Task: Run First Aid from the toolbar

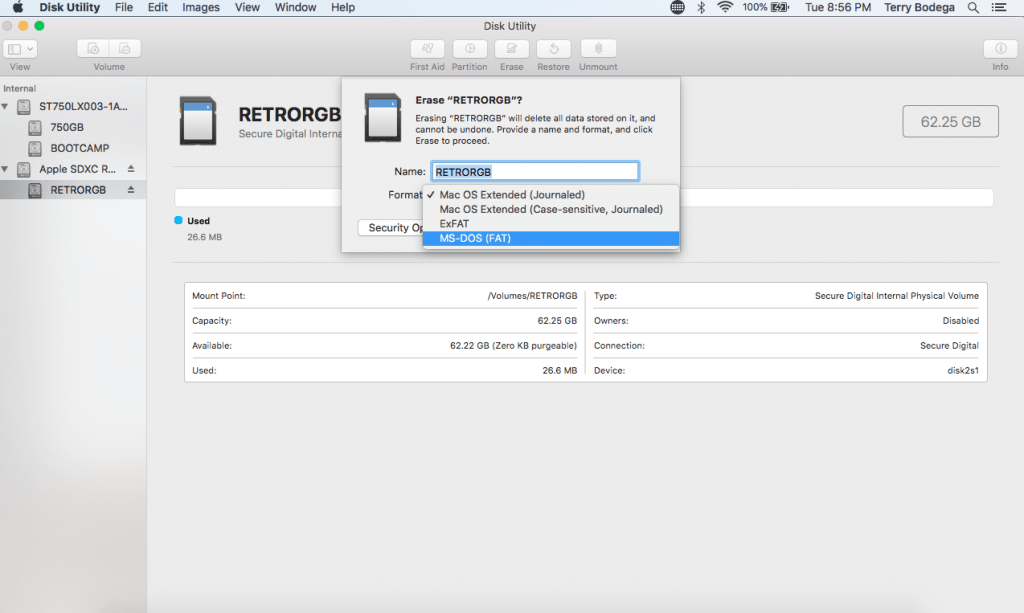Action: coord(427,48)
